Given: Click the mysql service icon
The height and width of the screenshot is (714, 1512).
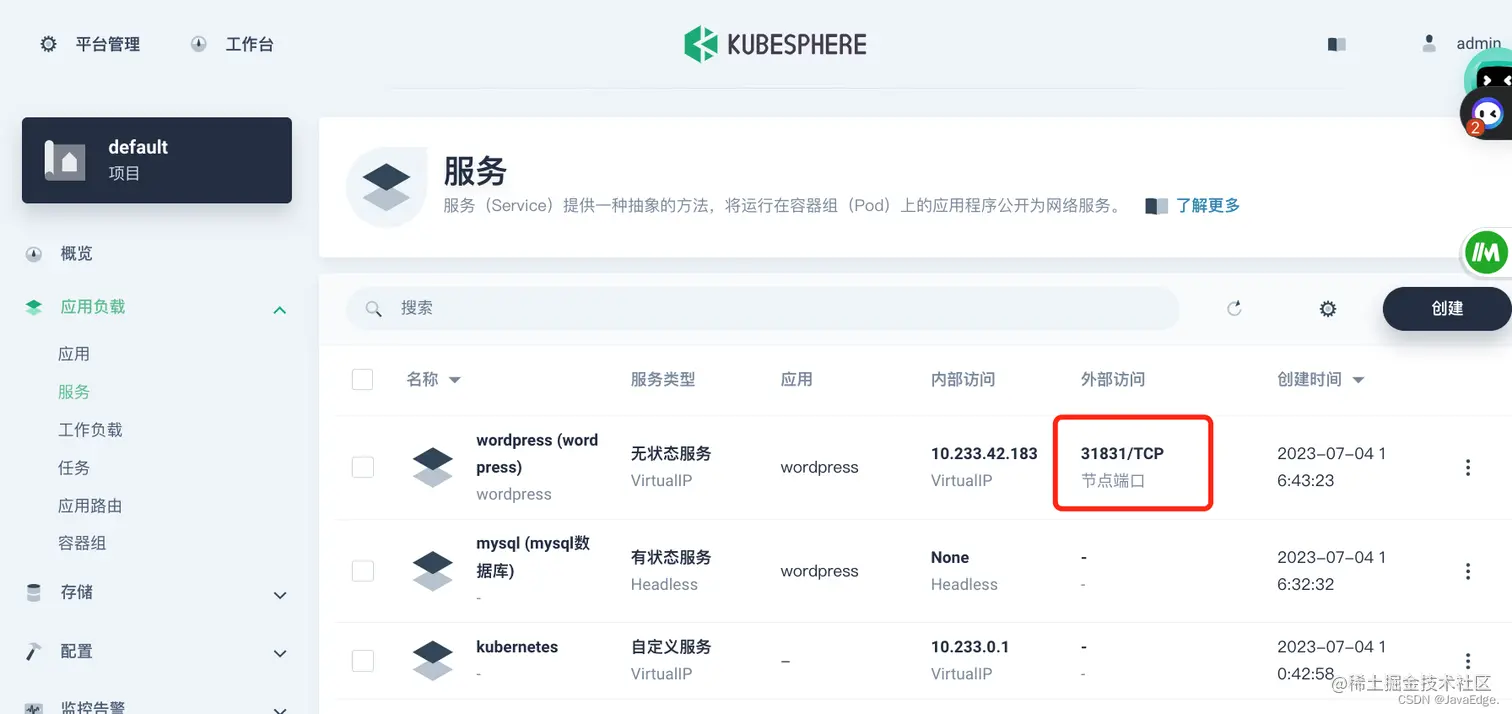Looking at the screenshot, I should [x=433, y=570].
